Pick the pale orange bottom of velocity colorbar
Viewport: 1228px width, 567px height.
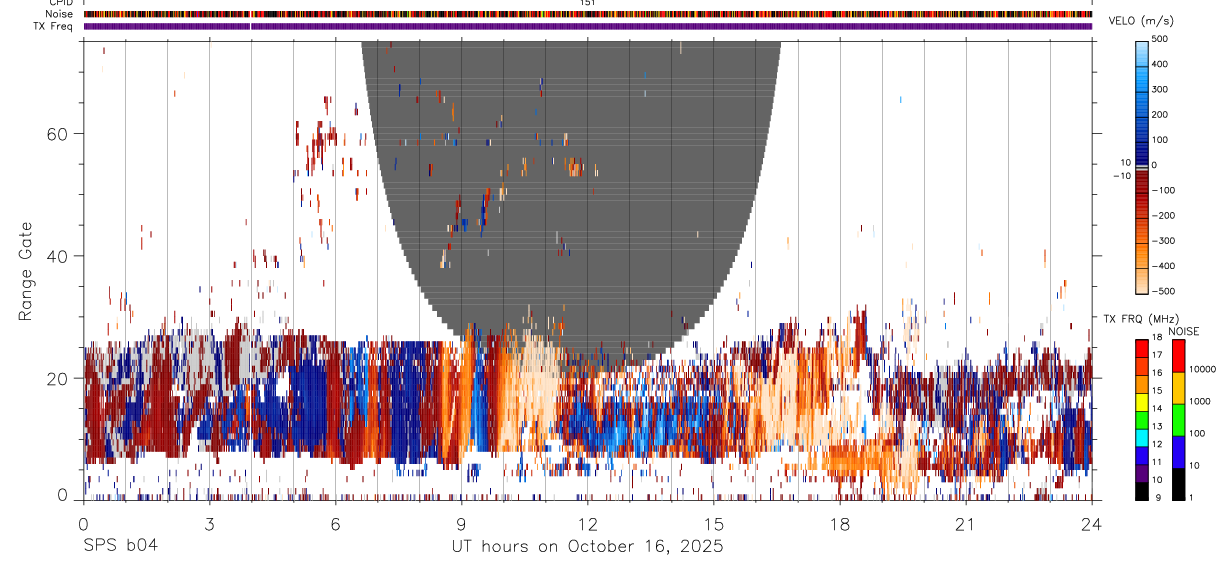click(x=1142, y=280)
